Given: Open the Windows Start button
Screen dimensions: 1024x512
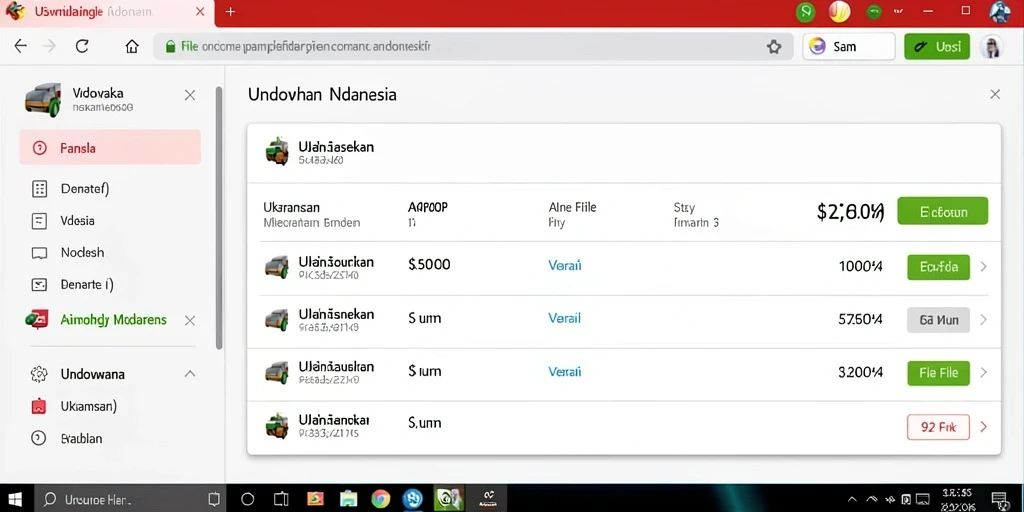Looking at the screenshot, I should pos(15,500).
